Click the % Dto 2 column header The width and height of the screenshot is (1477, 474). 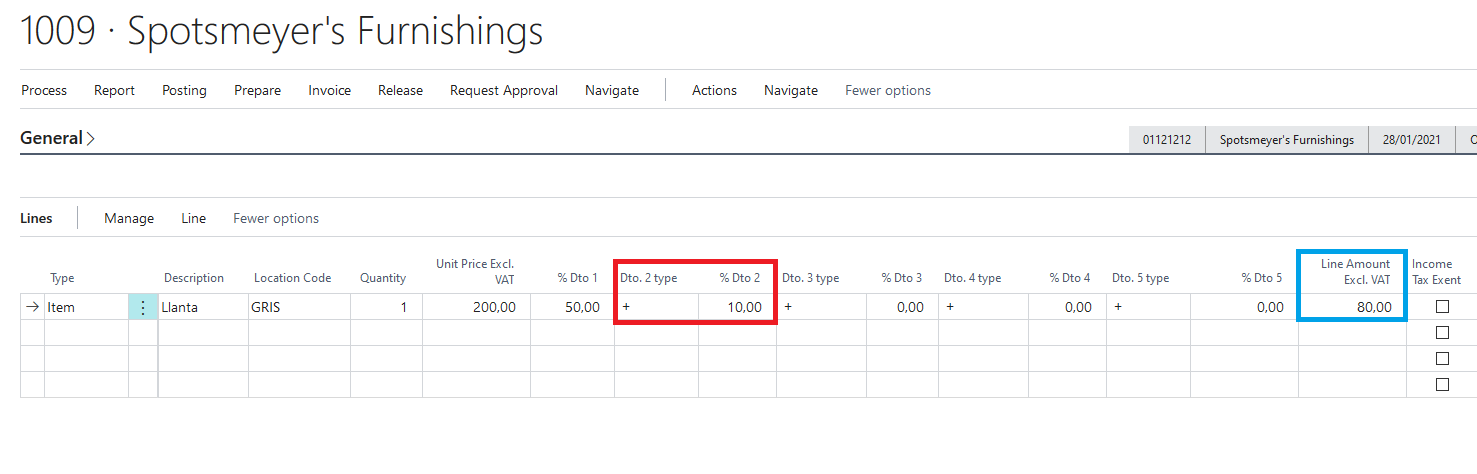tap(740, 278)
